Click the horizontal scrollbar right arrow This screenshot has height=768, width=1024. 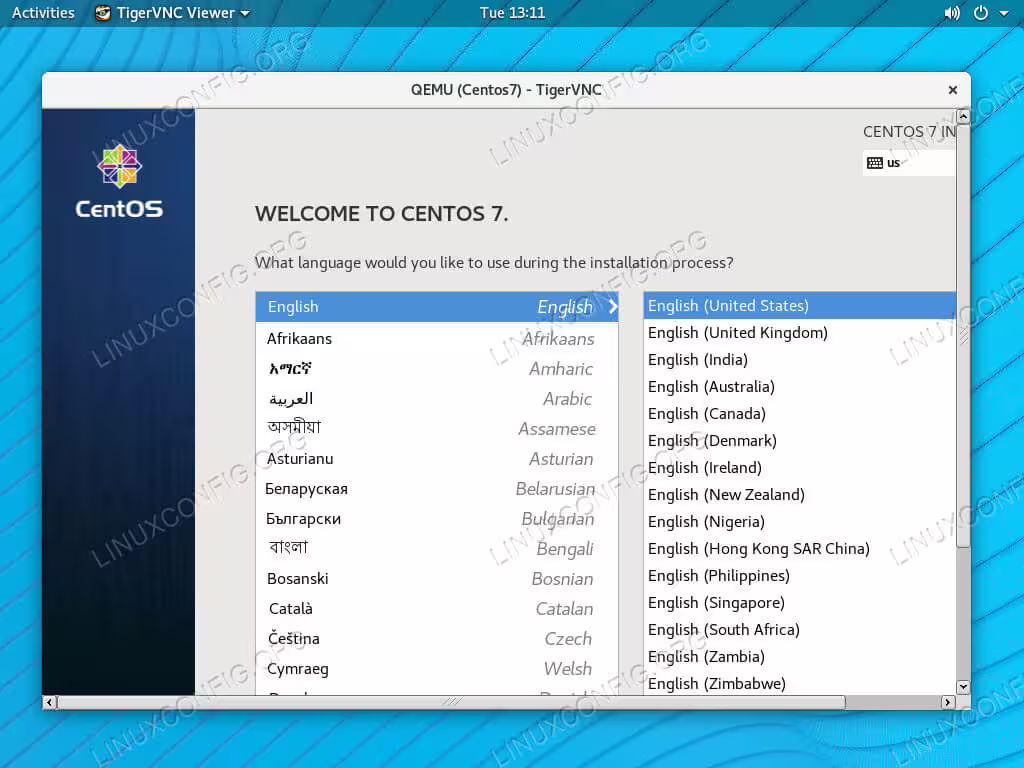[948, 703]
